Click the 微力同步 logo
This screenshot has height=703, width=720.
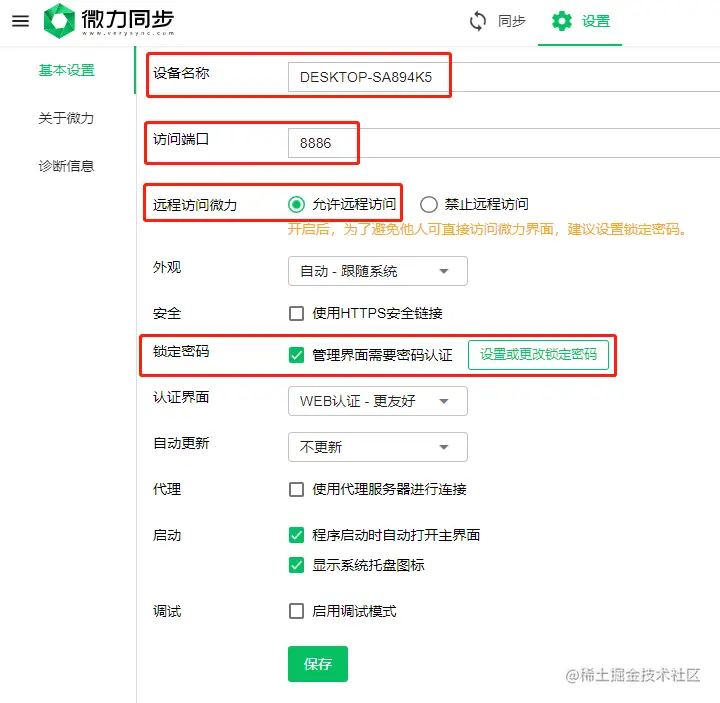(109, 21)
